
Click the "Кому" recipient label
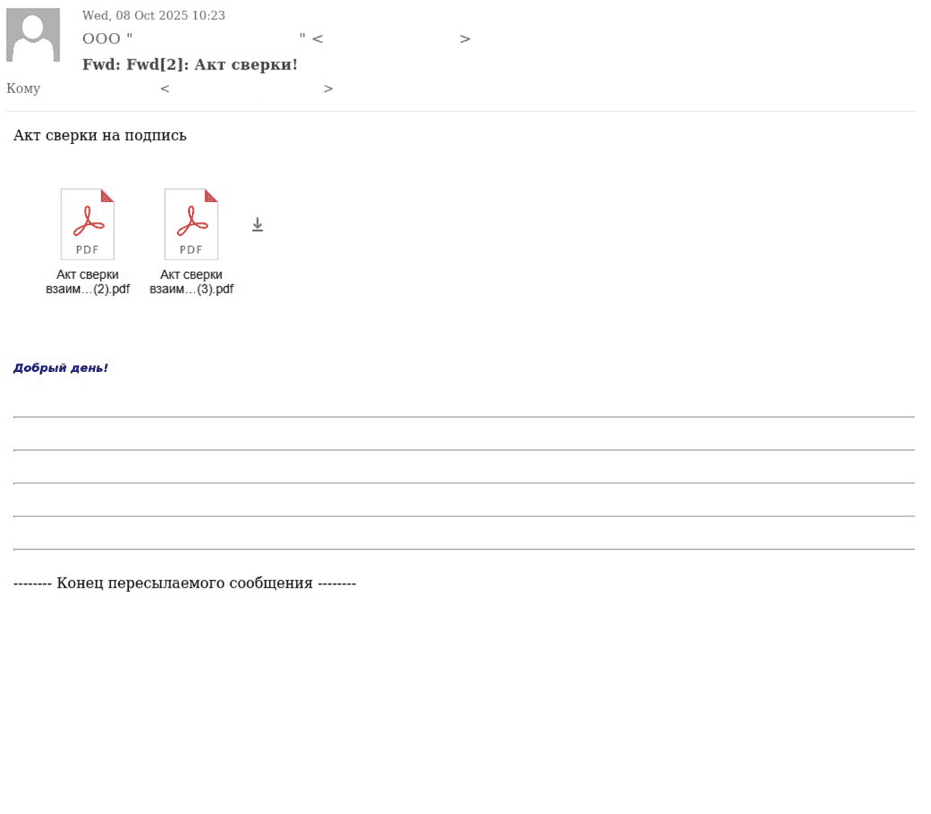pos(23,89)
